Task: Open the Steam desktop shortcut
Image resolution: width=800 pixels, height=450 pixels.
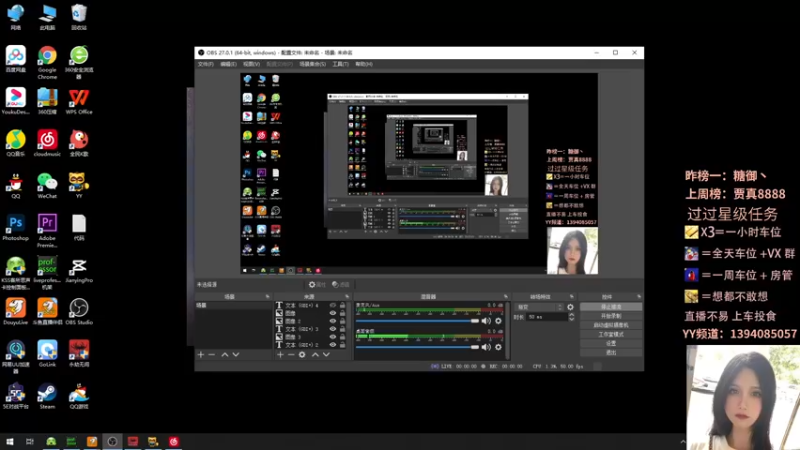Action: (x=47, y=396)
